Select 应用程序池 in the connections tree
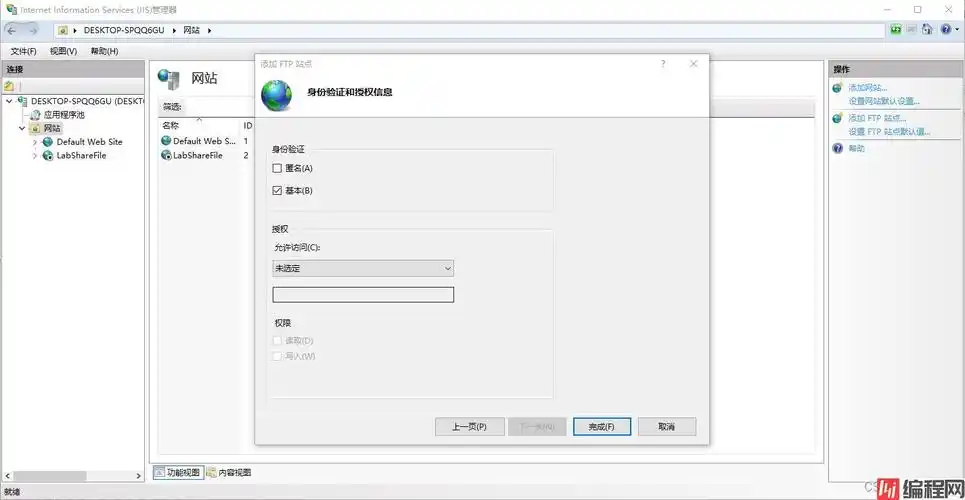 (64, 115)
